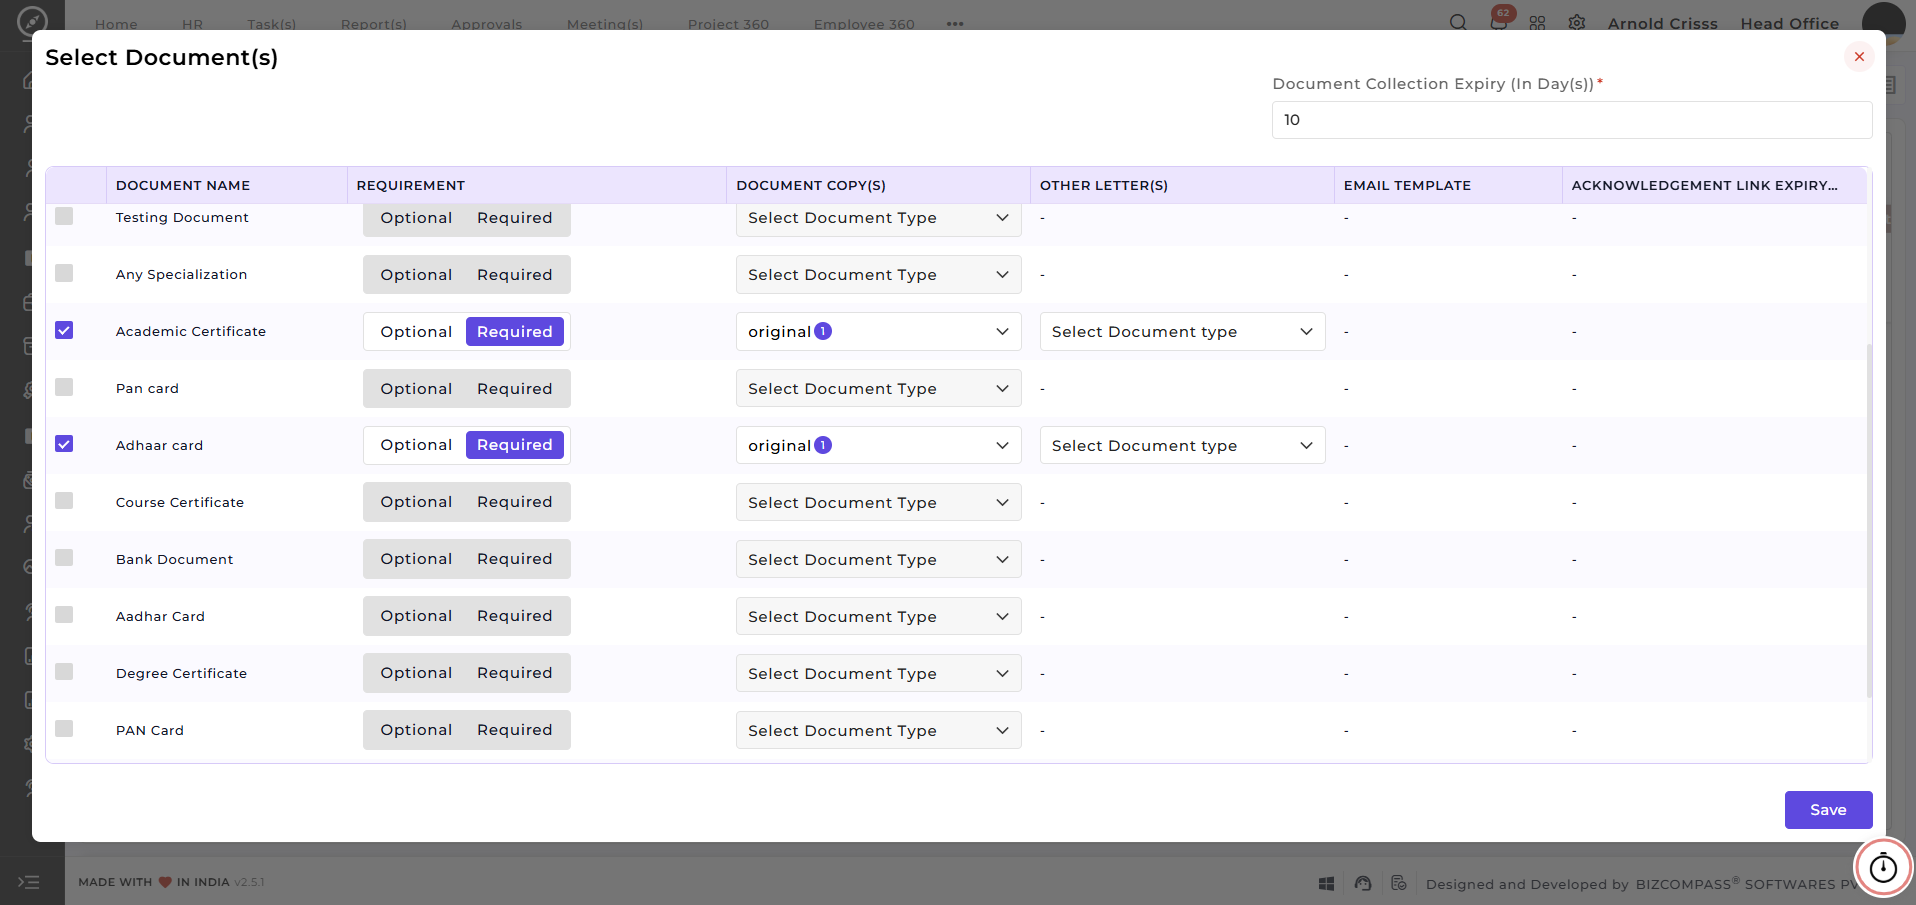Open the Meeting(s) menu
The height and width of the screenshot is (905, 1916).
click(x=605, y=24)
